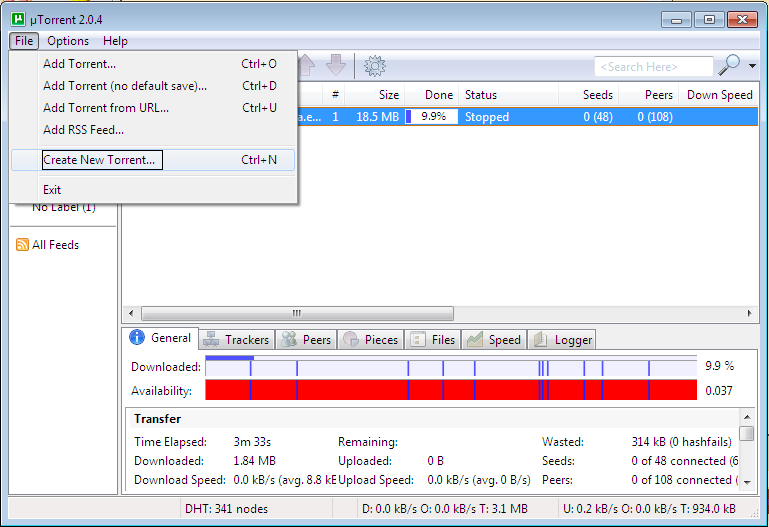This screenshot has height=527, width=769.
Task: Select the All Feeds sidebar item
Action: [x=55, y=245]
